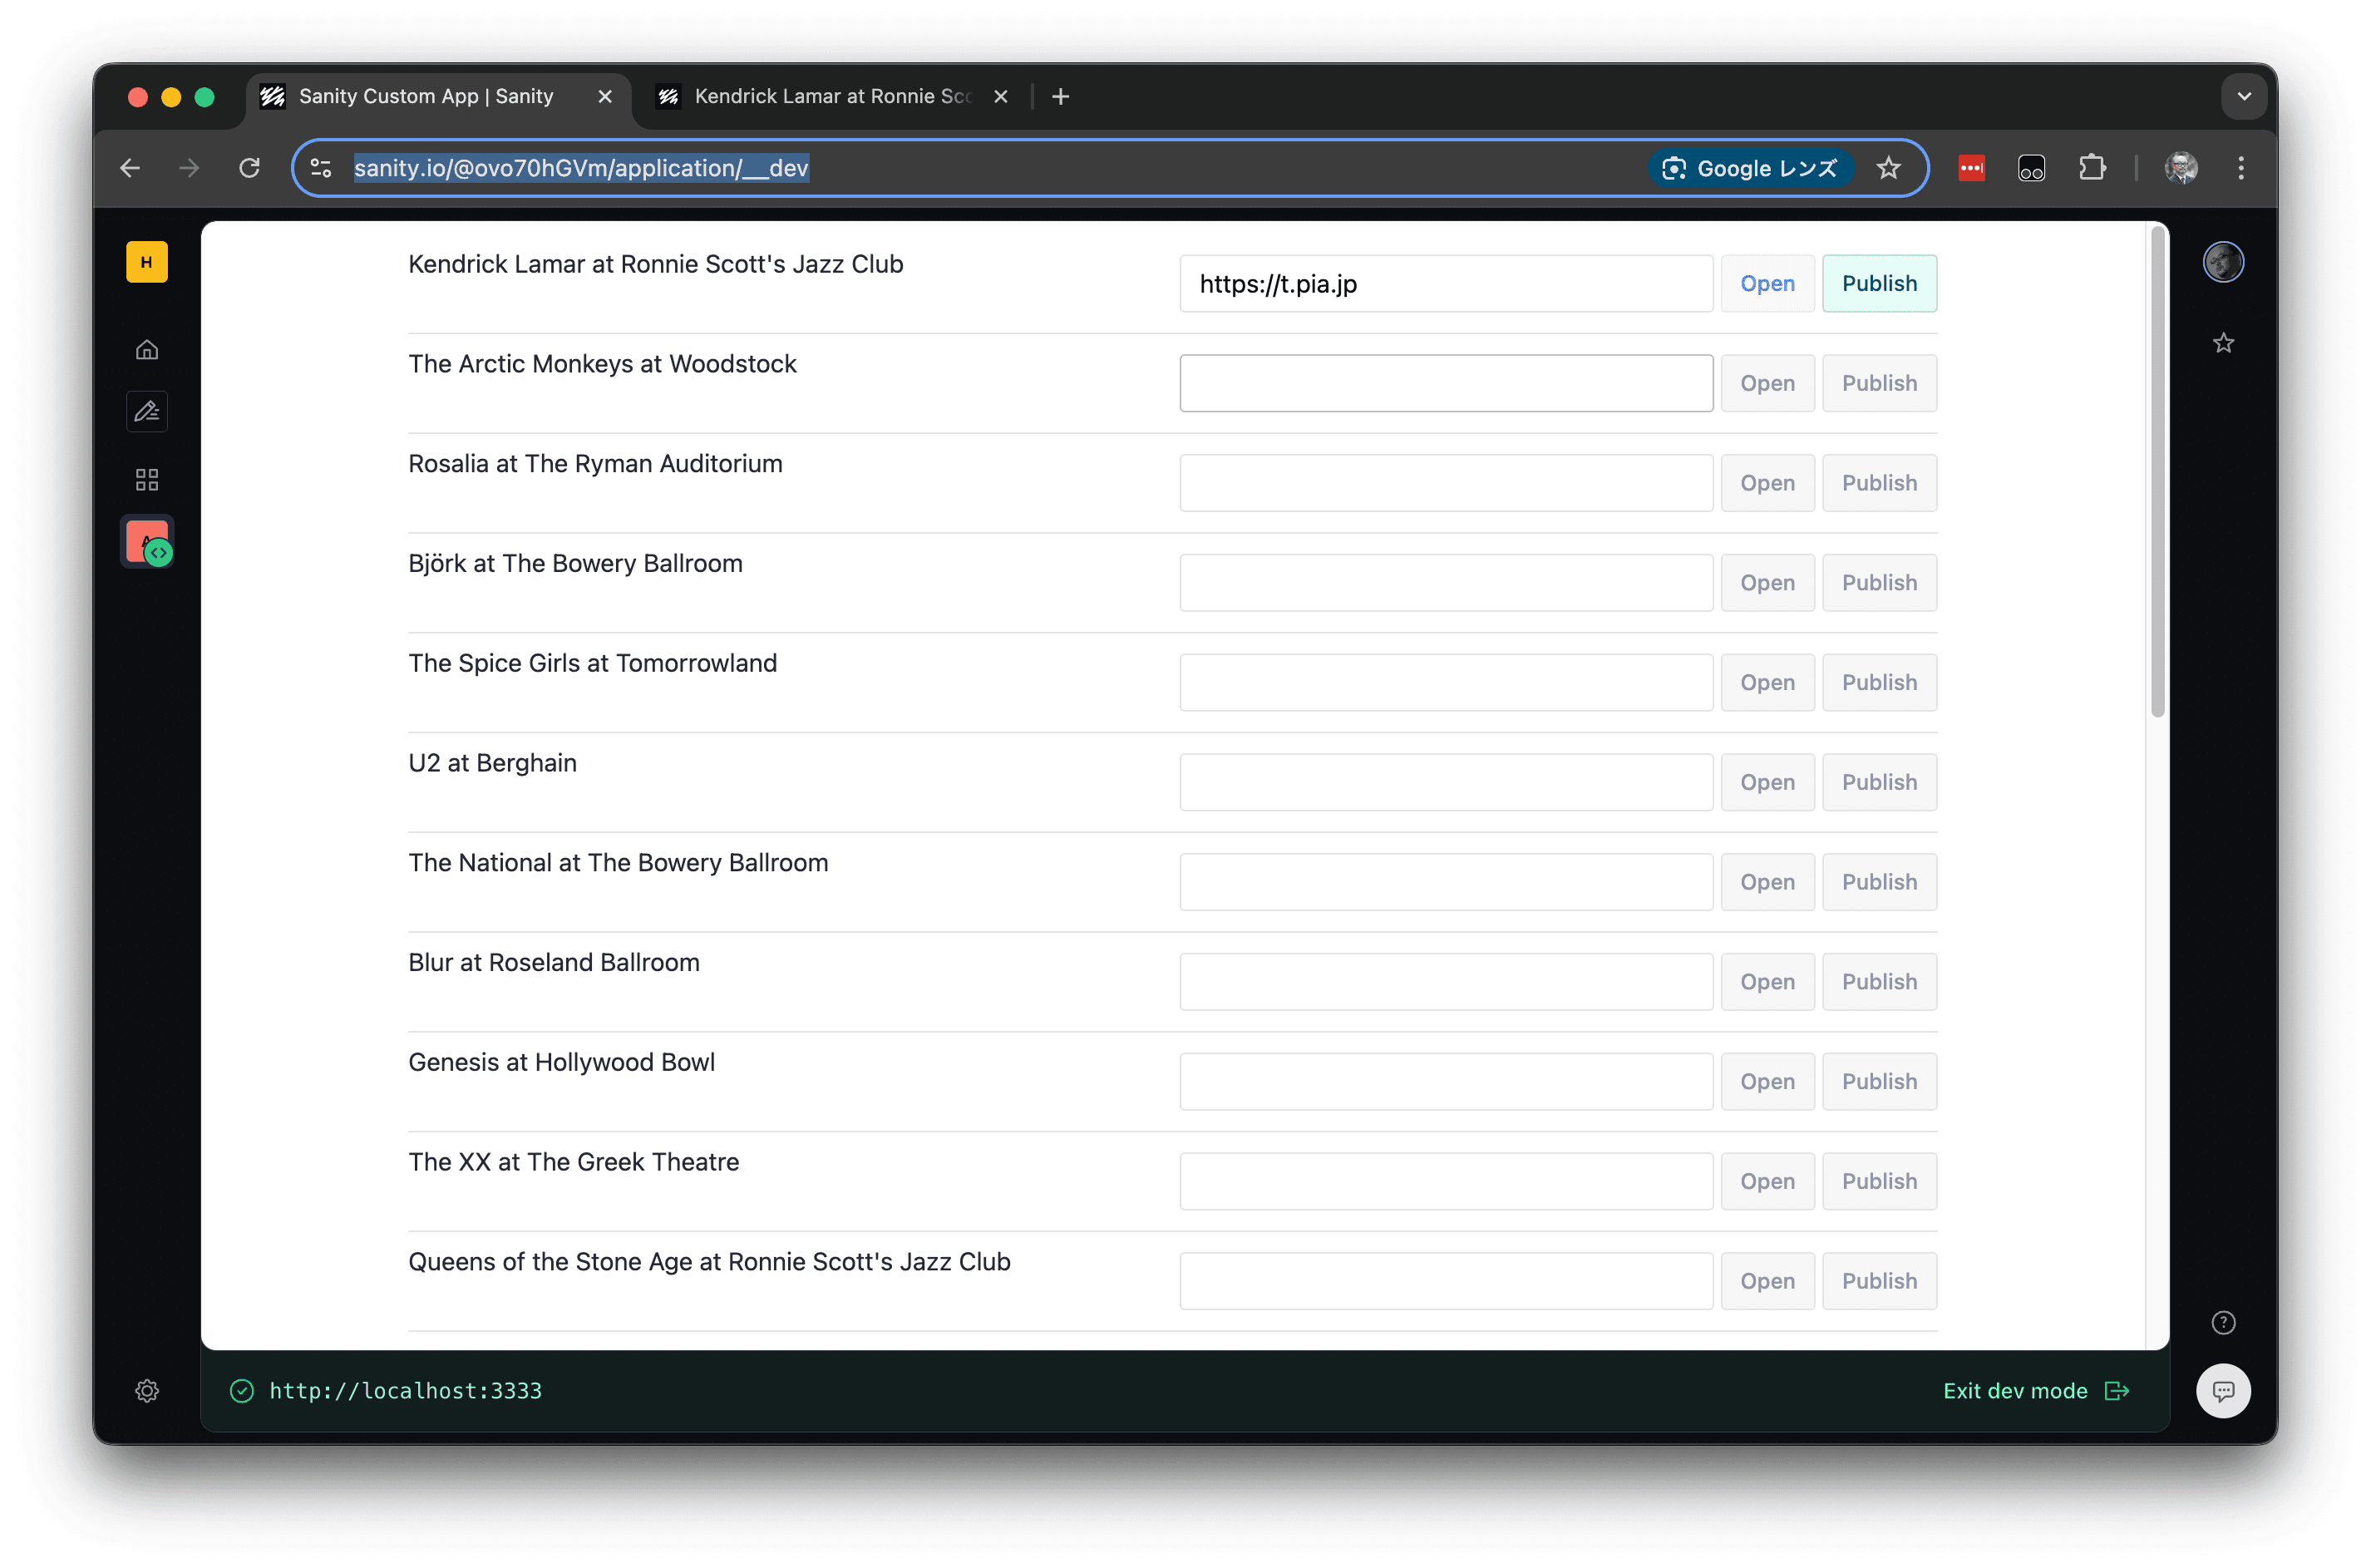Click the Arctic Monkeys URL input field
Image resolution: width=2371 pixels, height=1568 pixels.
pyautogui.click(x=1445, y=383)
